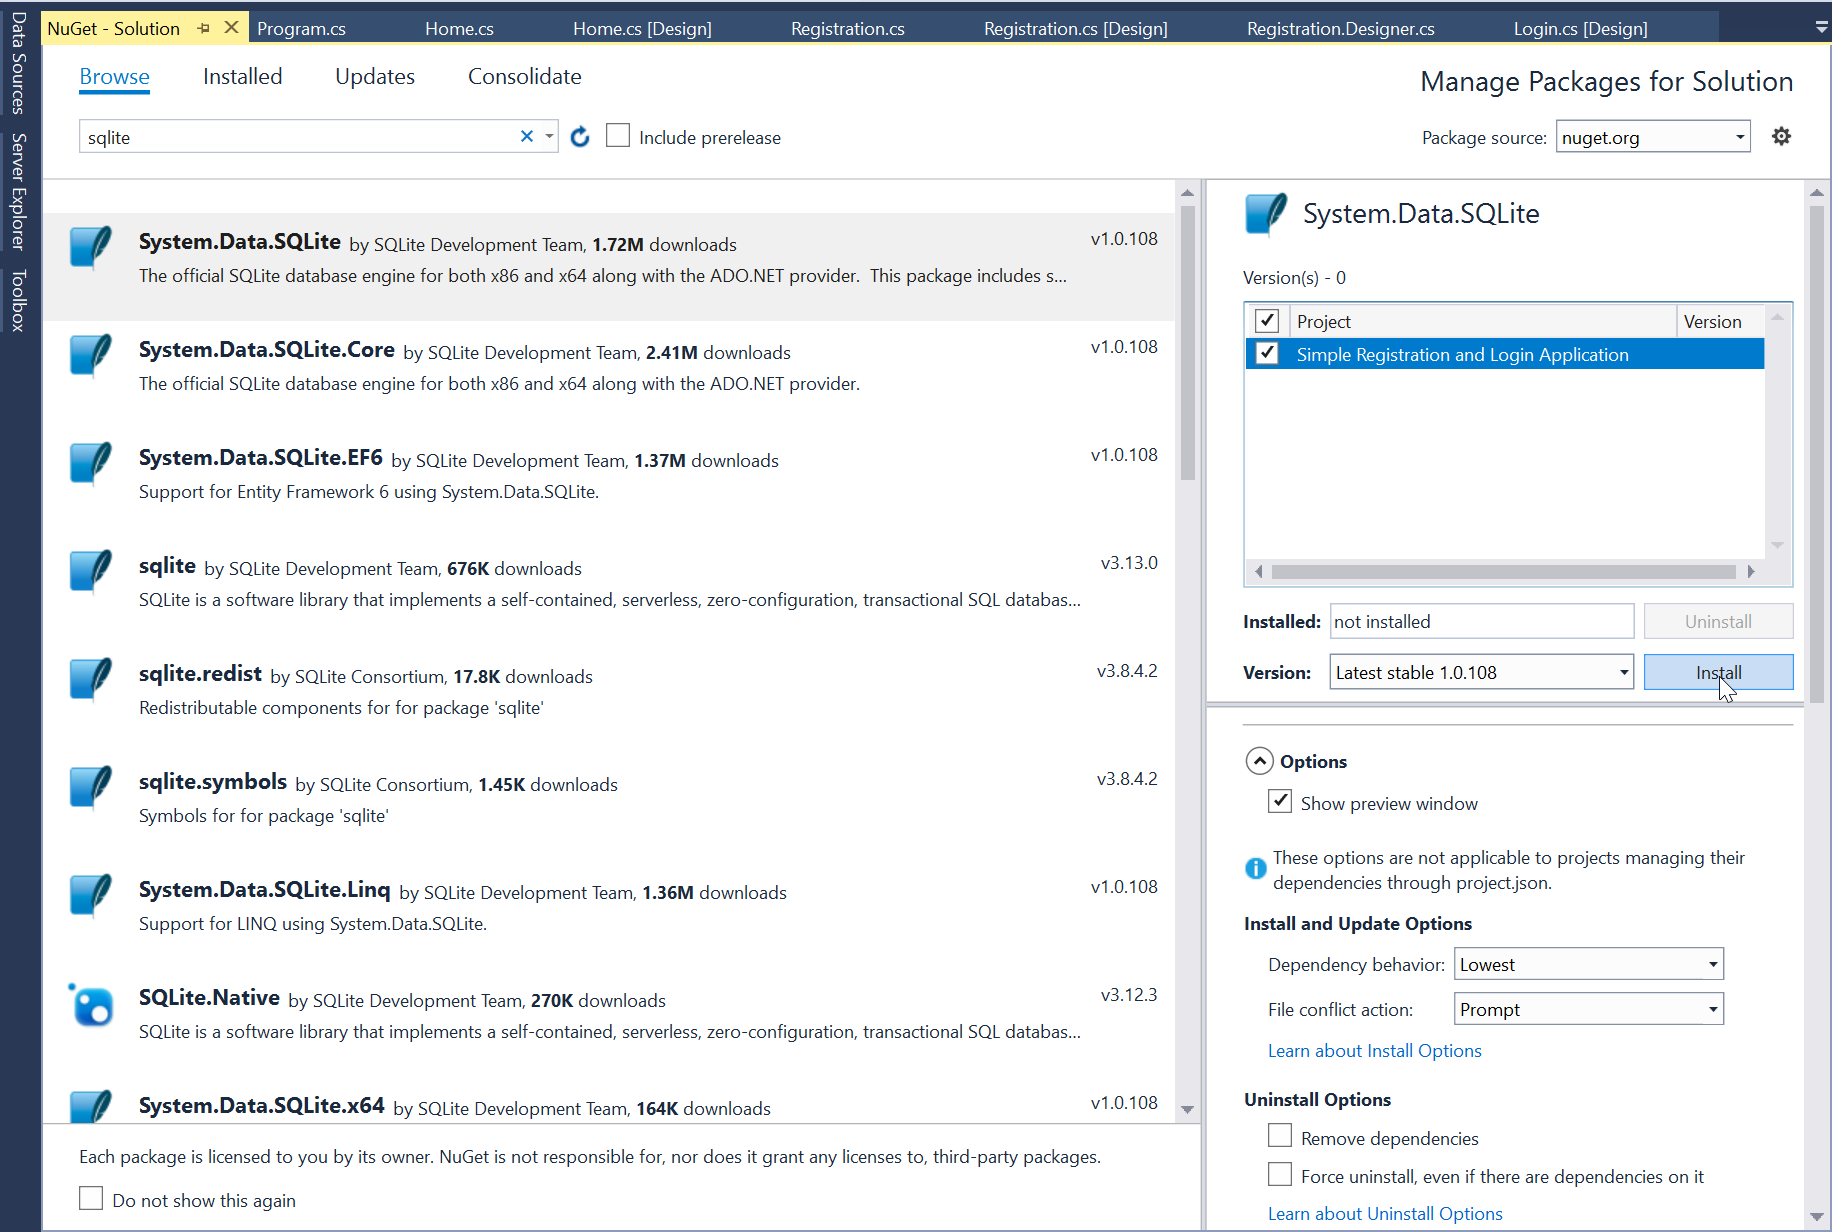Enable Remove dependencies option

point(1280,1137)
